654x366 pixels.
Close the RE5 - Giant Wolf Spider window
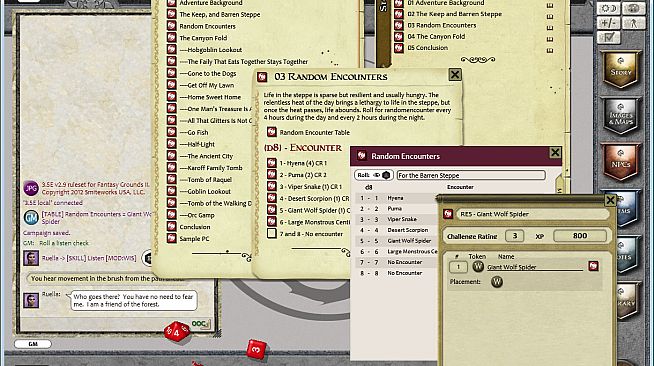tap(610, 200)
